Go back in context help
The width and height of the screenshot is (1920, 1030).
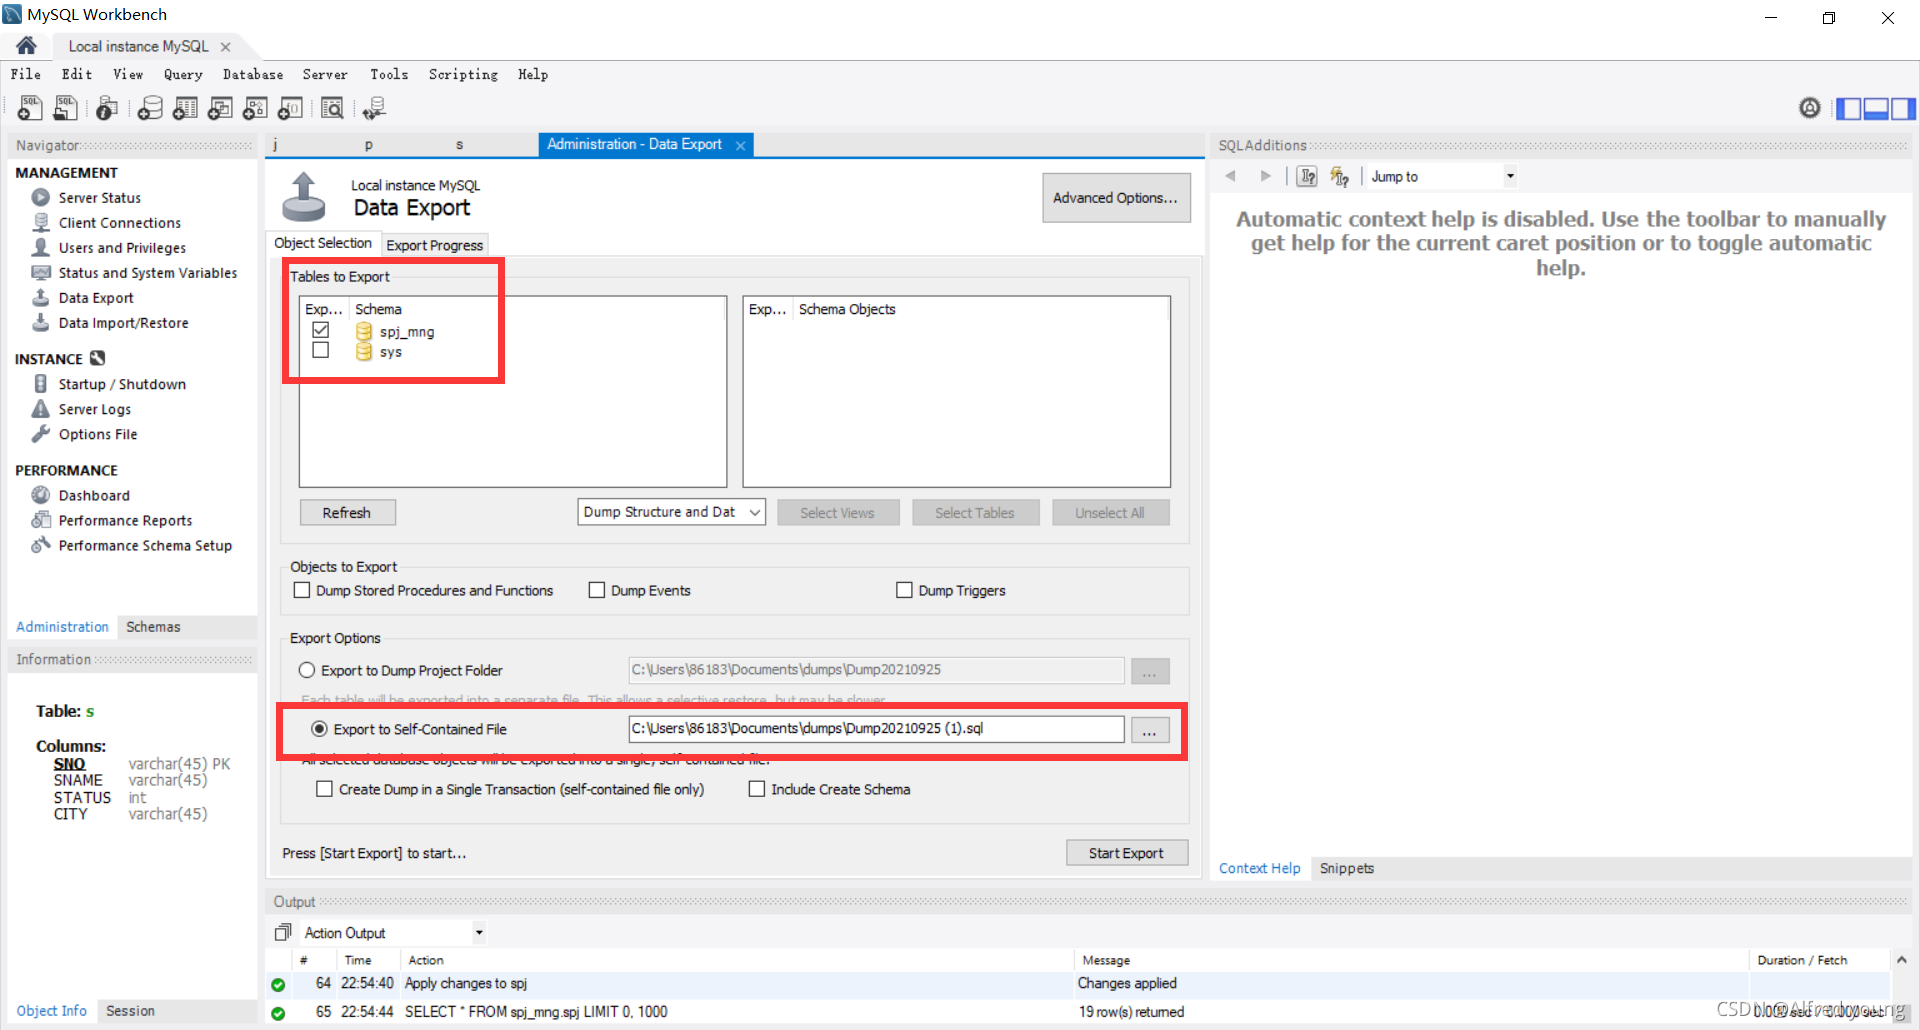(x=1231, y=176)
